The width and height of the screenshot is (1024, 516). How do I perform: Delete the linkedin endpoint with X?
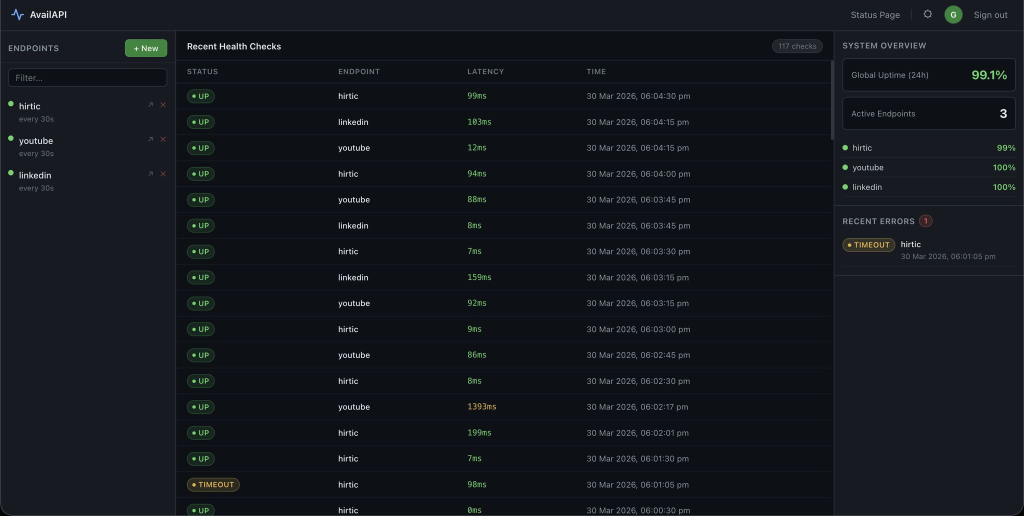coord(163,174)
